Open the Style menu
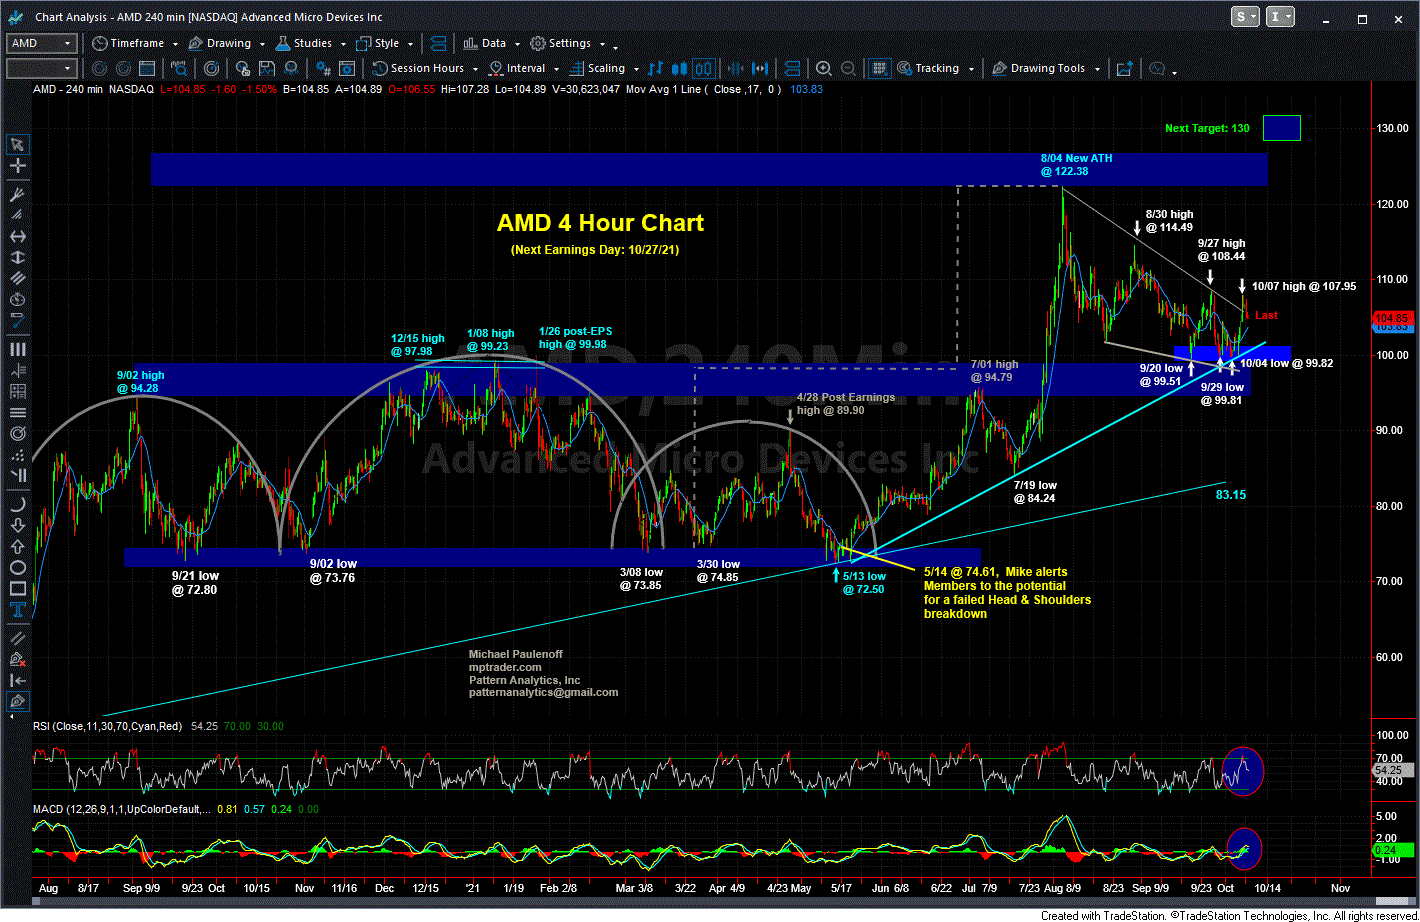 [x=384, y=43]
